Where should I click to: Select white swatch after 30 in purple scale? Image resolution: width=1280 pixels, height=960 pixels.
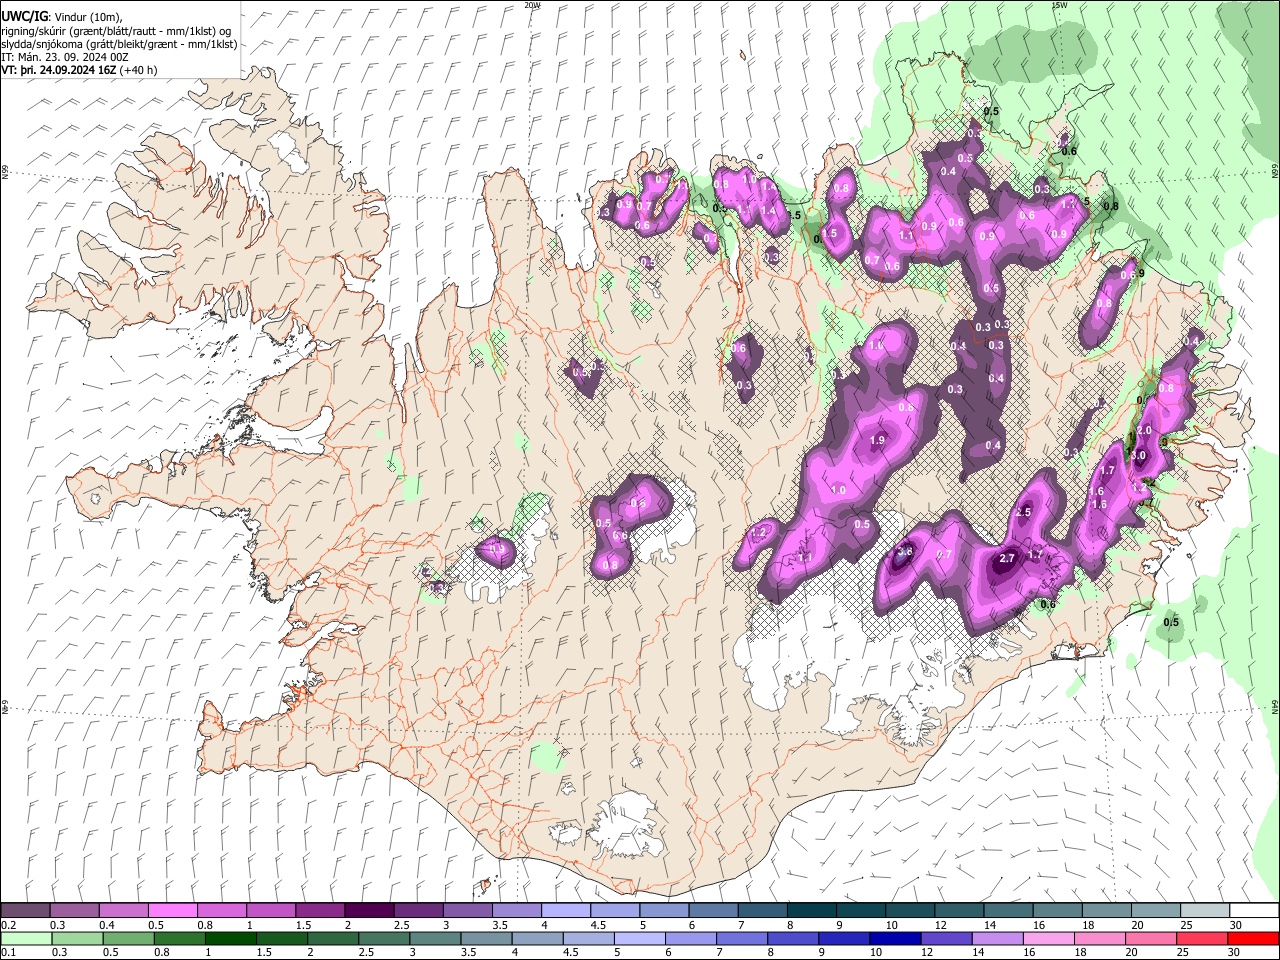pyautogui.click(x=1253, y=911)
